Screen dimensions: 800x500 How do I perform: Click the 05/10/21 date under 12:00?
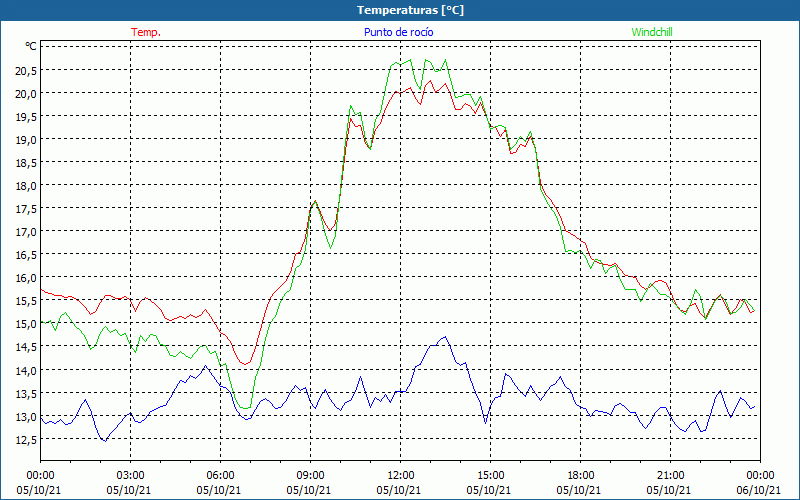coord(399,490)
